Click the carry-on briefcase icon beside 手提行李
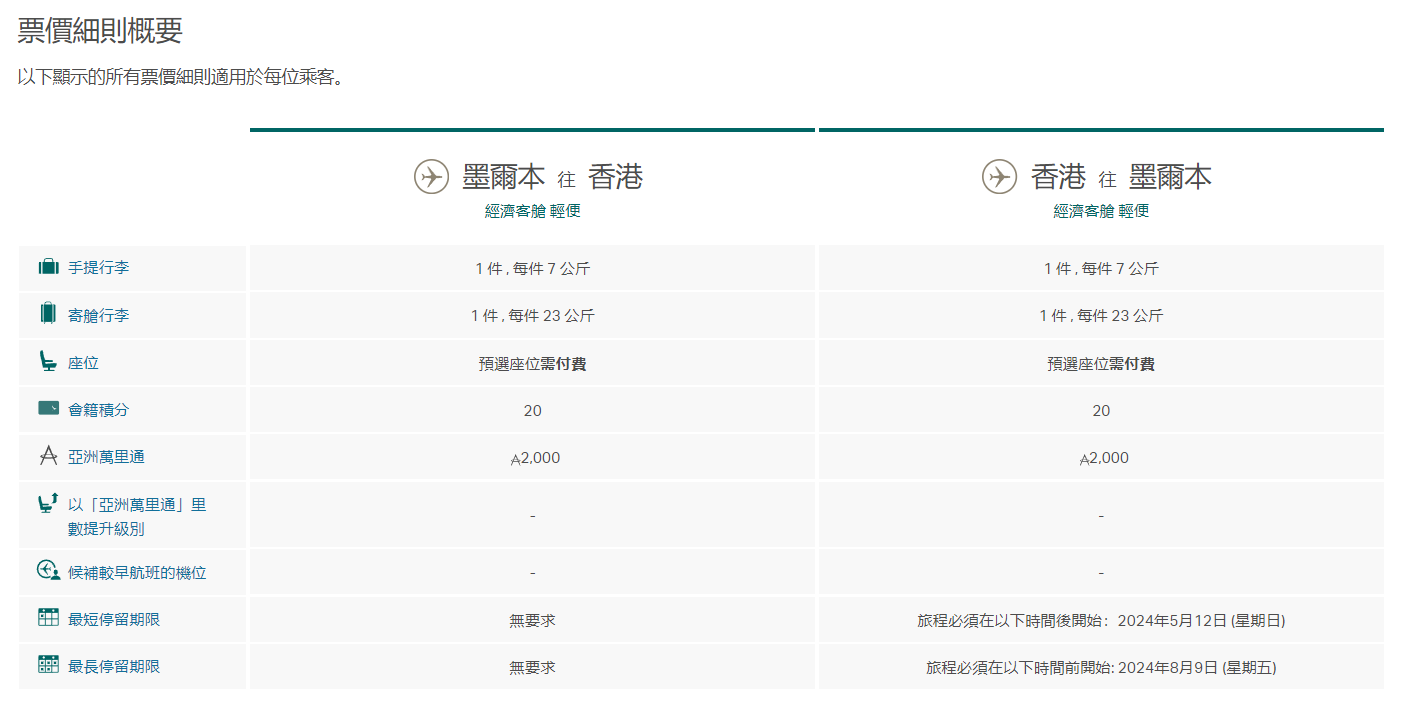 [x=48, y=267]
